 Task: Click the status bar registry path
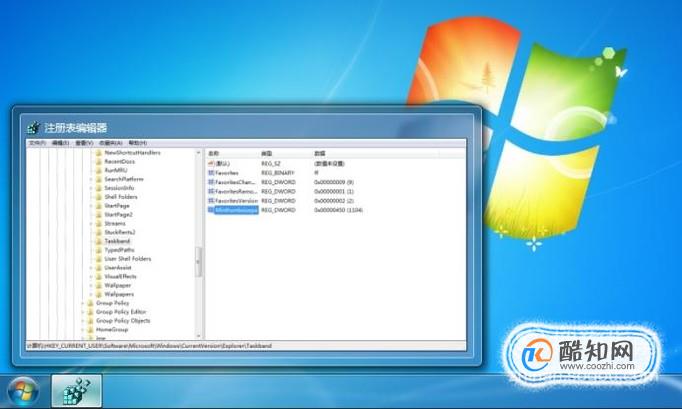point(149,346)
